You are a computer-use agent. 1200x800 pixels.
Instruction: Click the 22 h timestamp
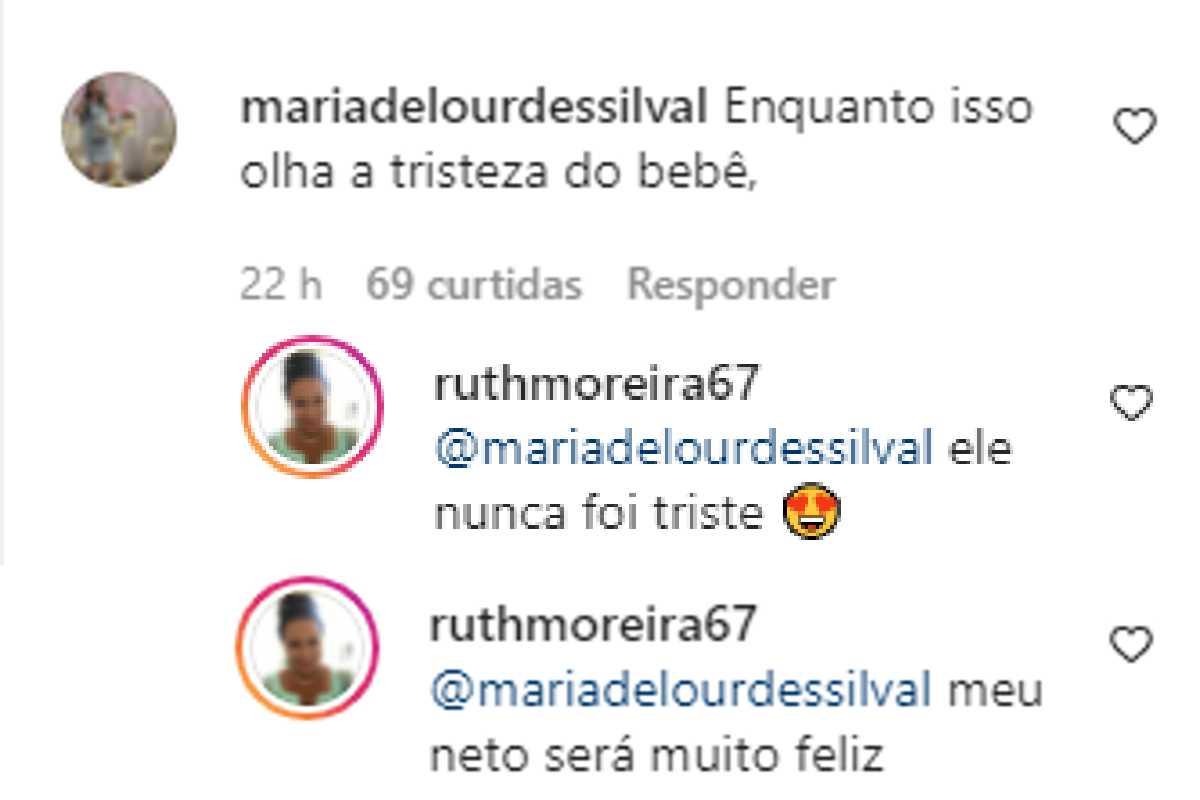coord(280,286)
